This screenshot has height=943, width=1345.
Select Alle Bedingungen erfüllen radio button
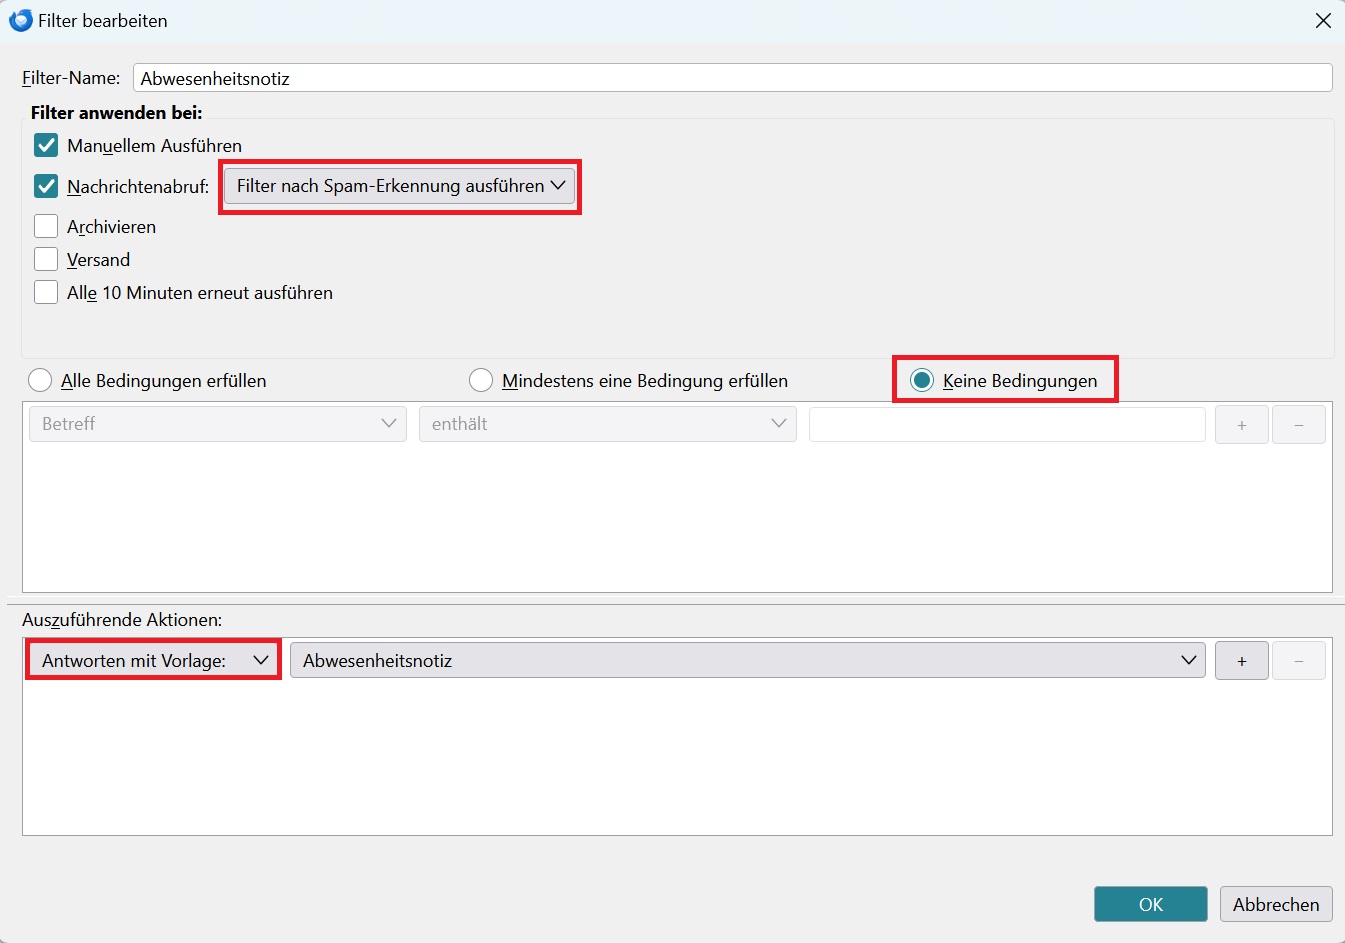coord(40,381)
